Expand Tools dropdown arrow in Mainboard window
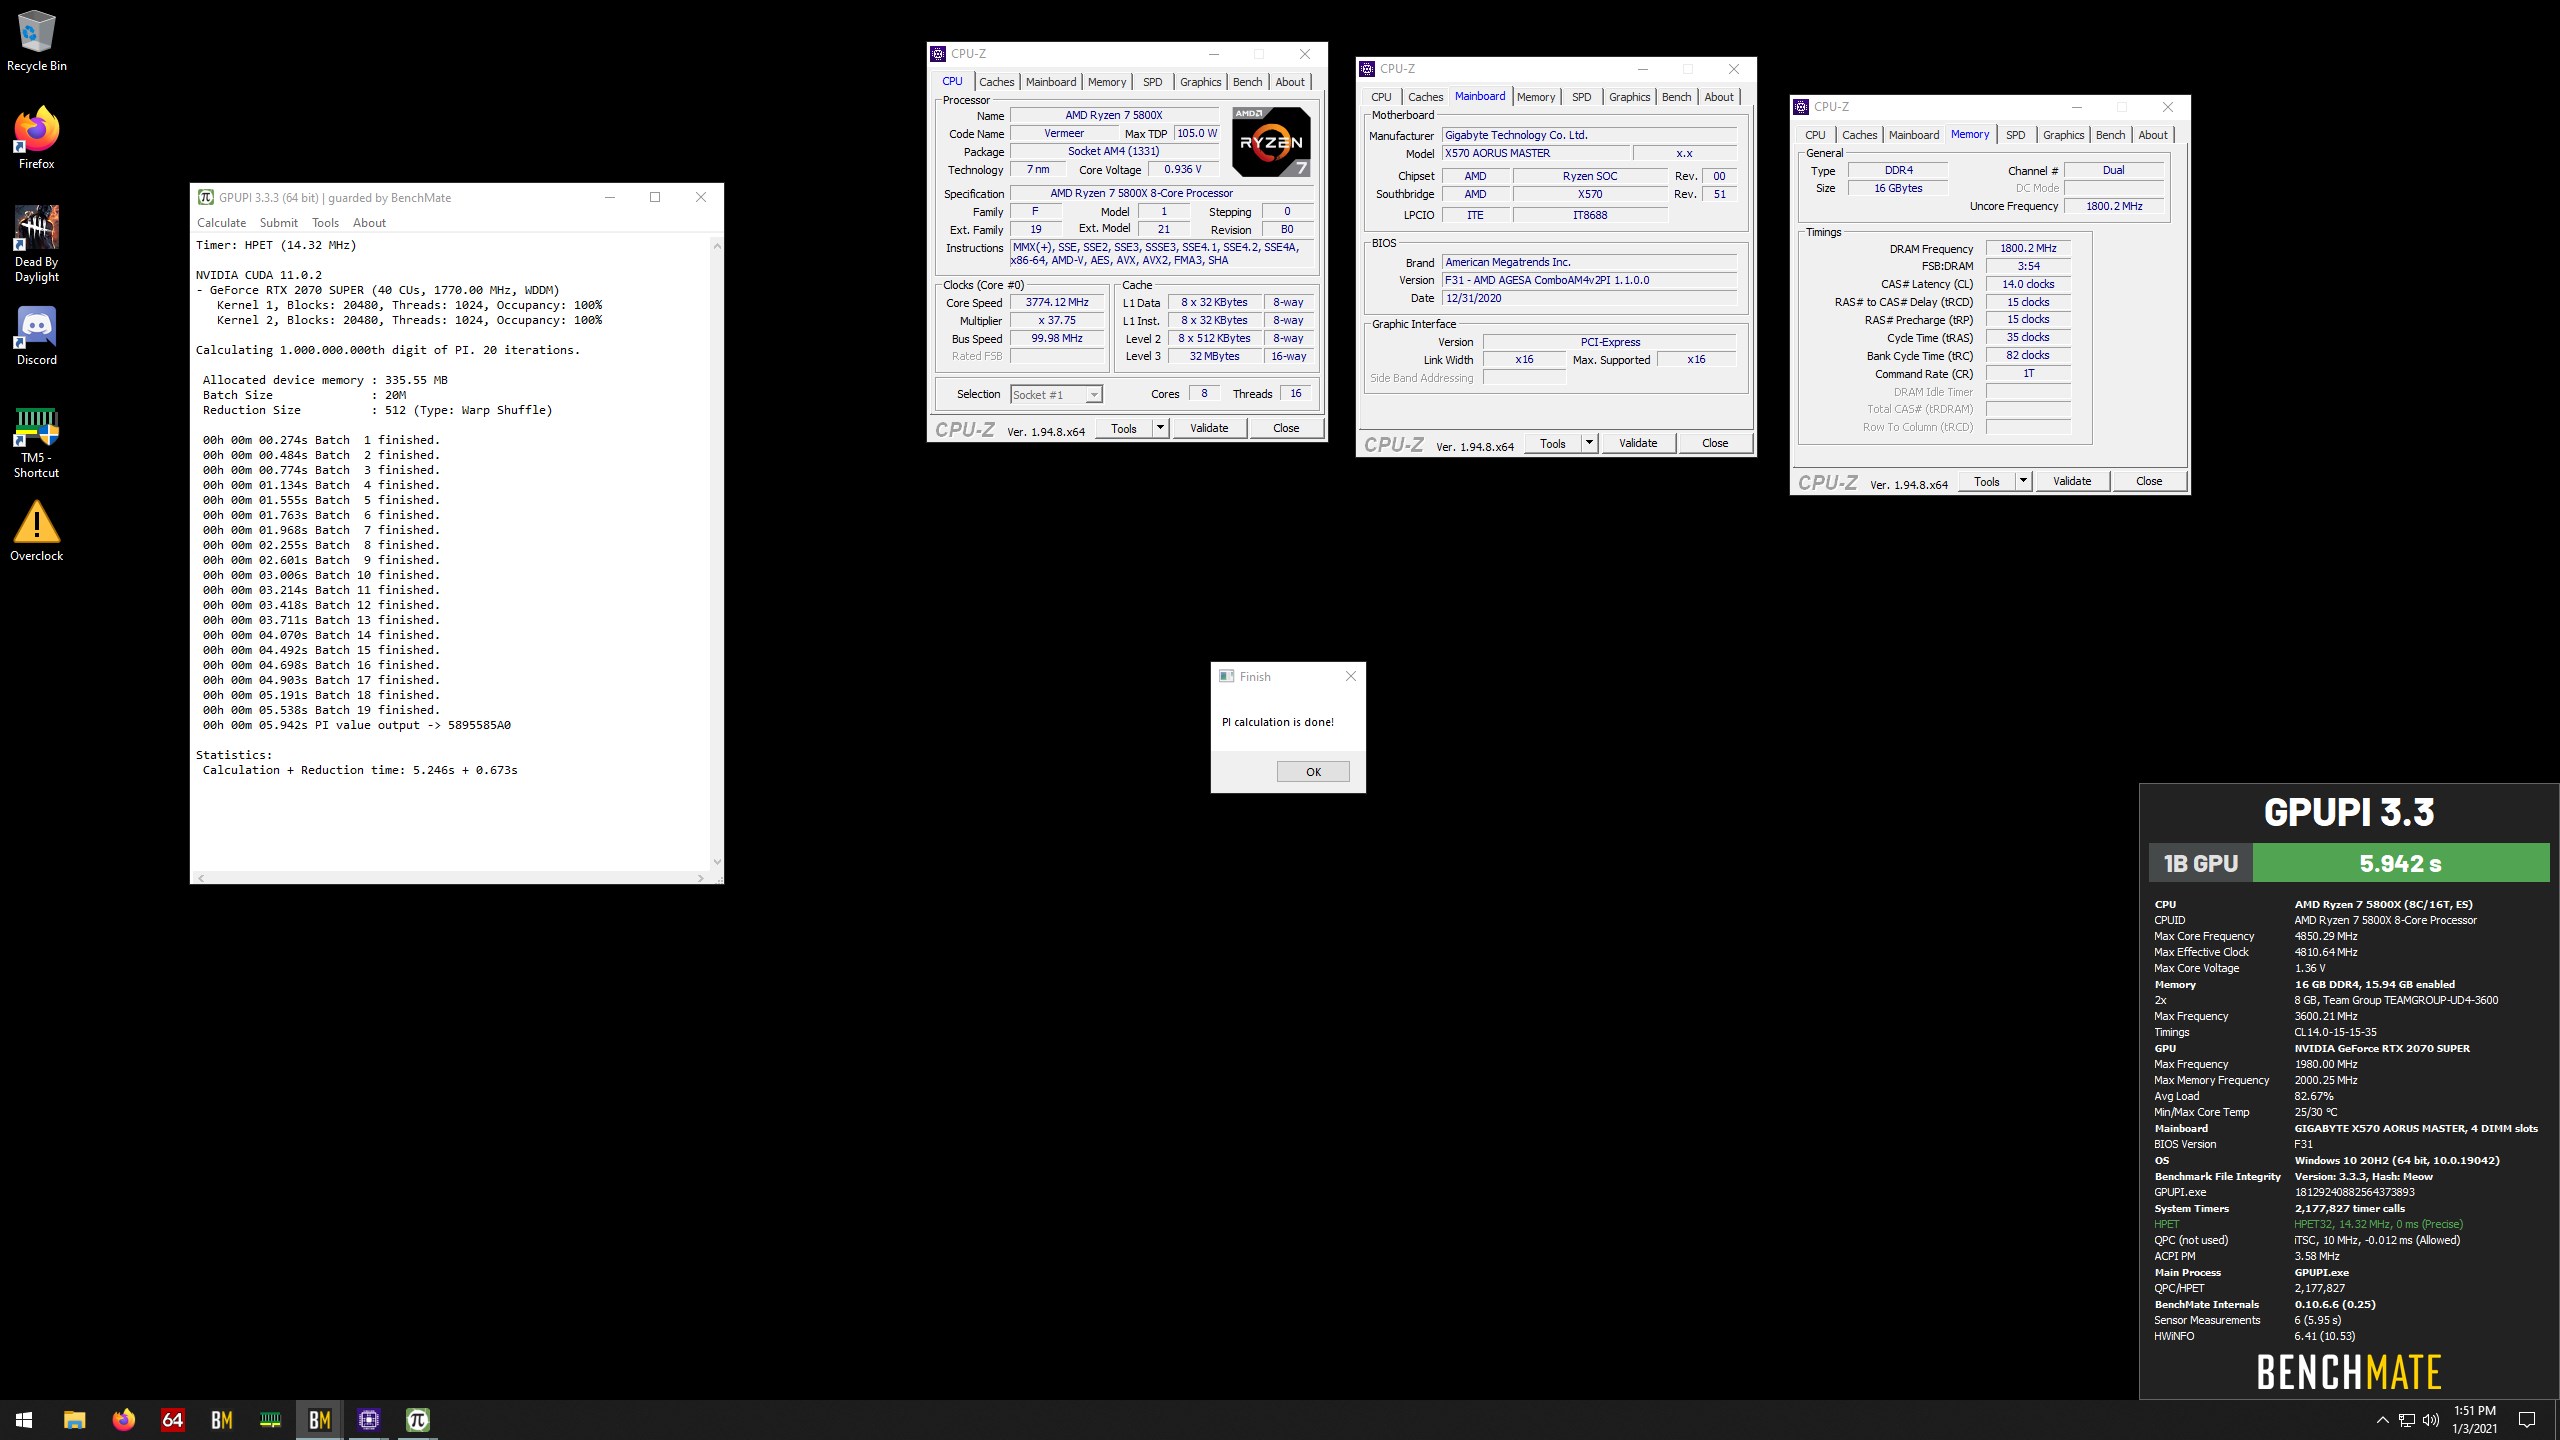This screenshot has width=2560, height=1440. coord(1589,443)
